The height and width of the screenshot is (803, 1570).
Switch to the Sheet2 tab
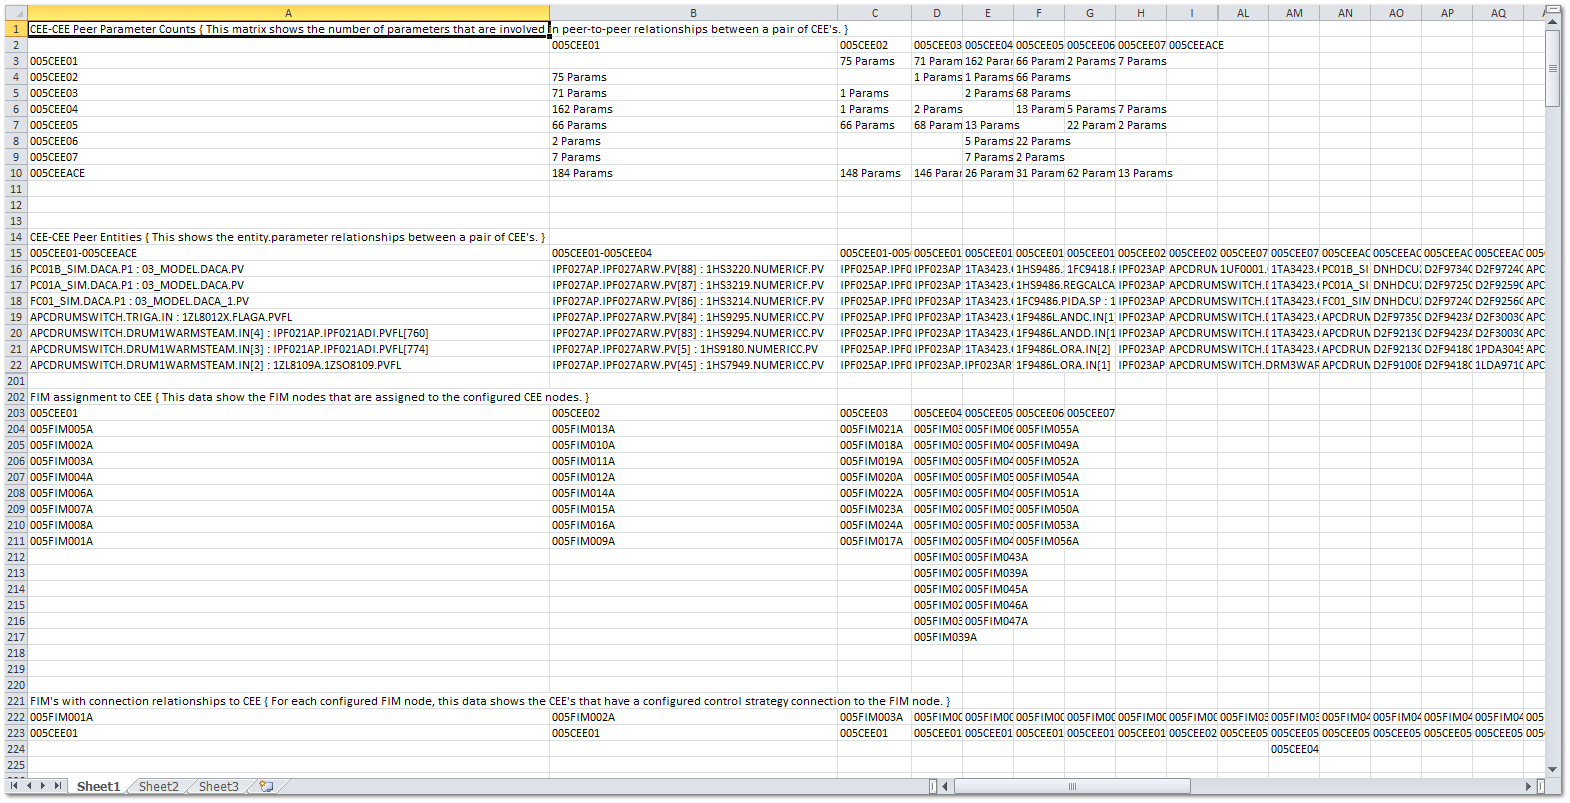[159, 787]
